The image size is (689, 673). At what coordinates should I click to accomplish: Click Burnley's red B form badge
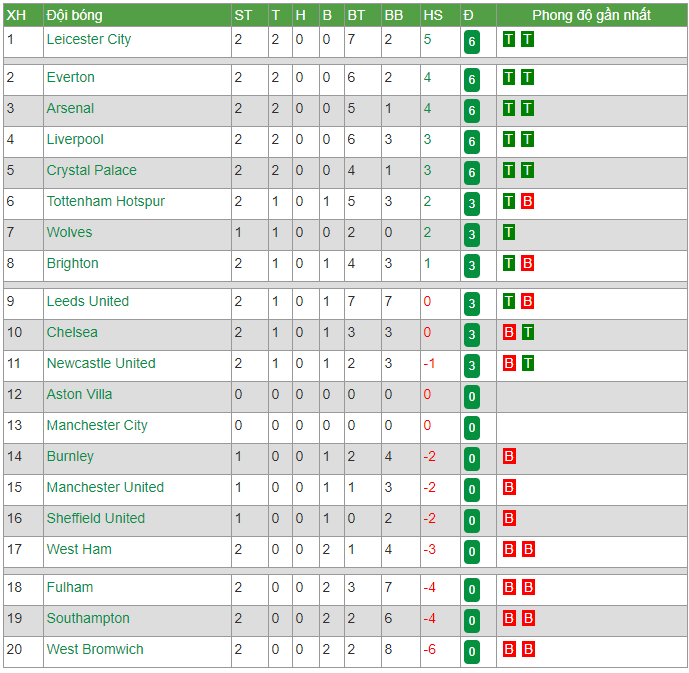pos(509,456)
